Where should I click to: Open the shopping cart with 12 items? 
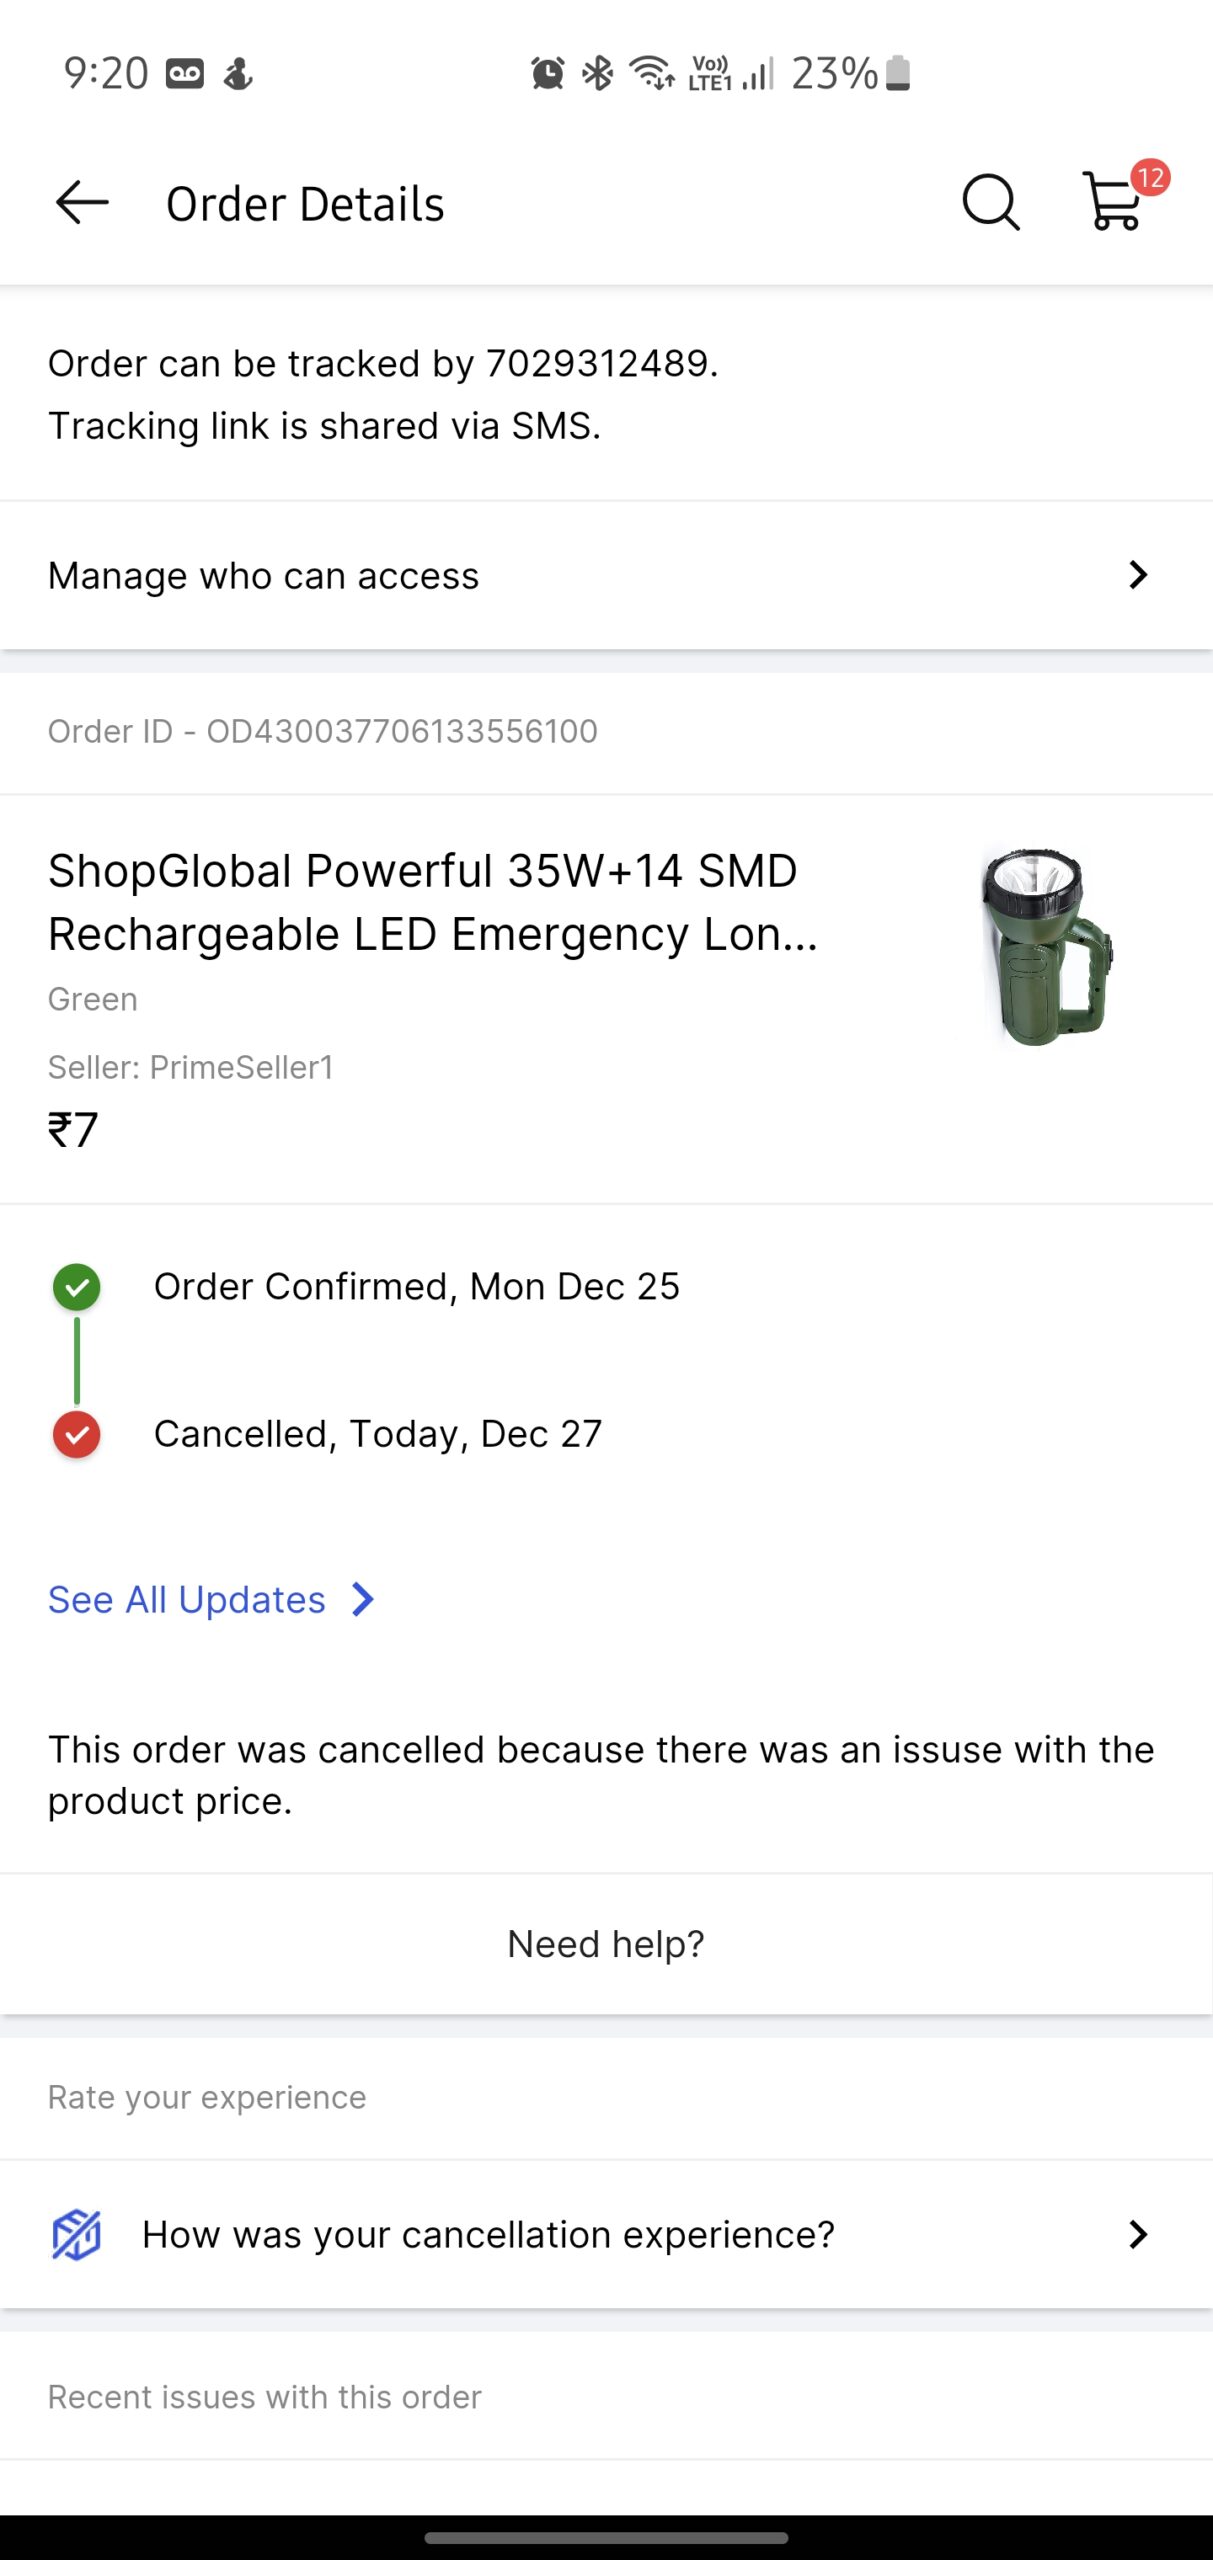(x=1114, y=203)
